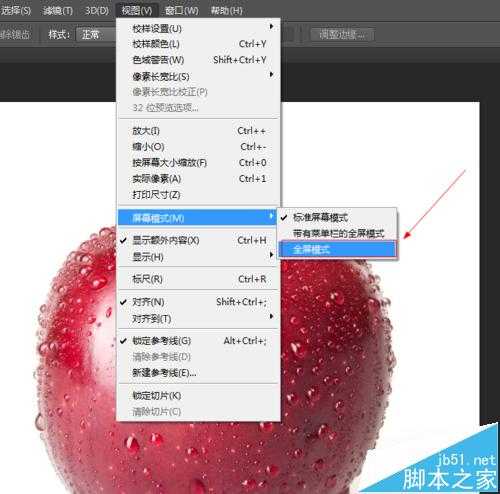Select 标准屏幕模式 option
Screen dimensions: 500x494
(x=337, y=218)
